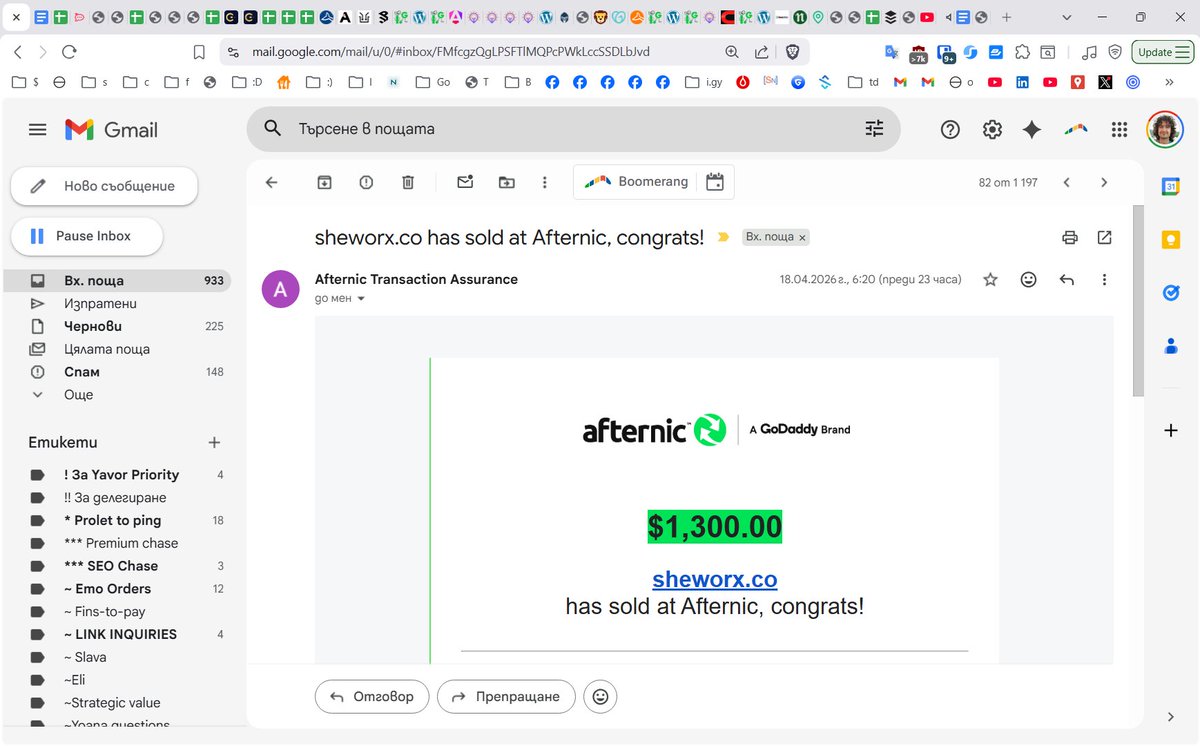
Task: Open the sheworx.co link
Action: coord(715,579)
